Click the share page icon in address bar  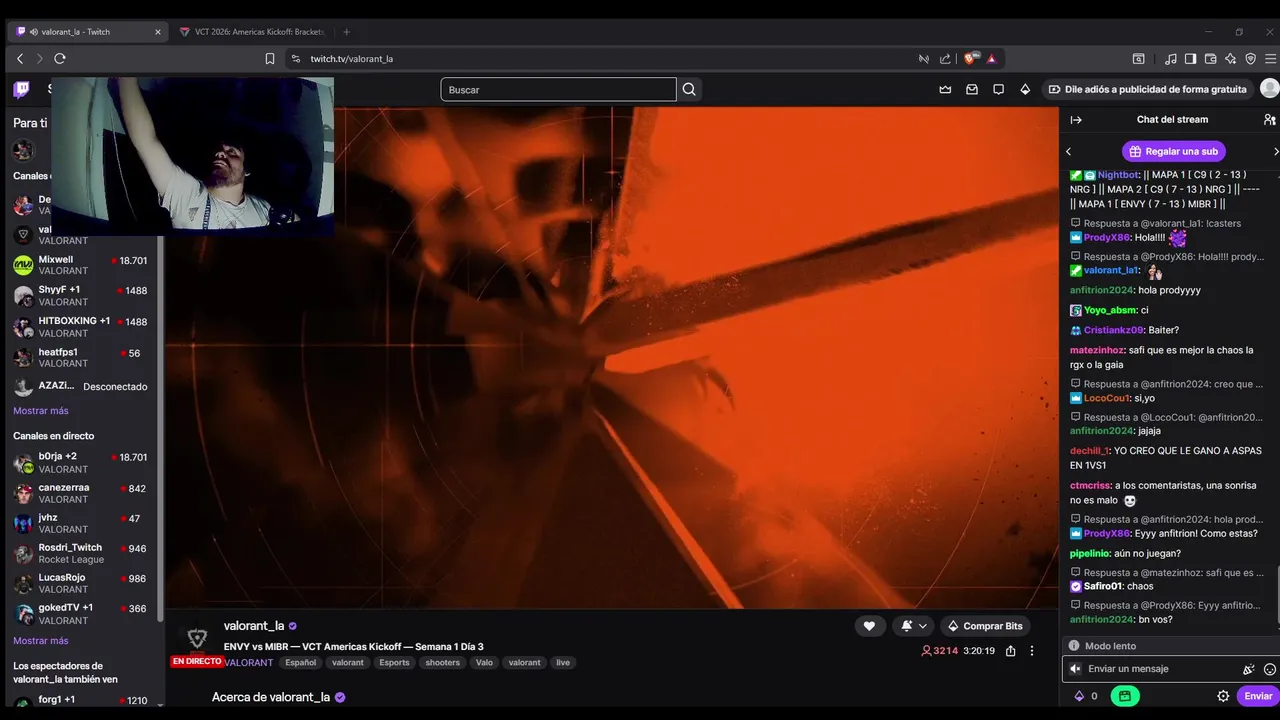[945, 59]
